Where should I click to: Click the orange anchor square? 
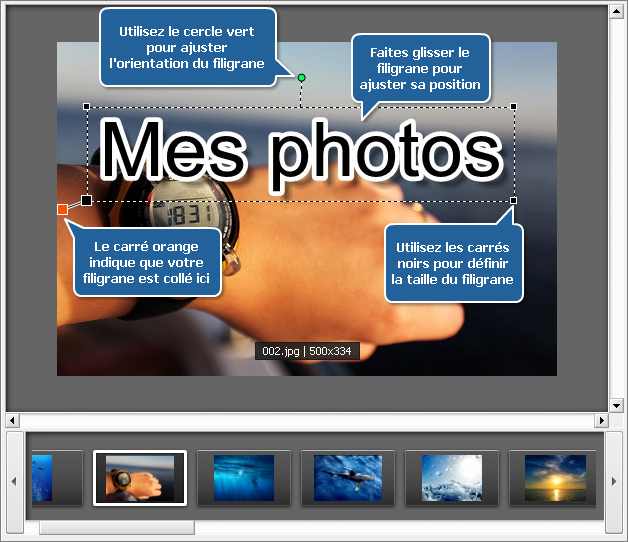(x=62, y=209)
